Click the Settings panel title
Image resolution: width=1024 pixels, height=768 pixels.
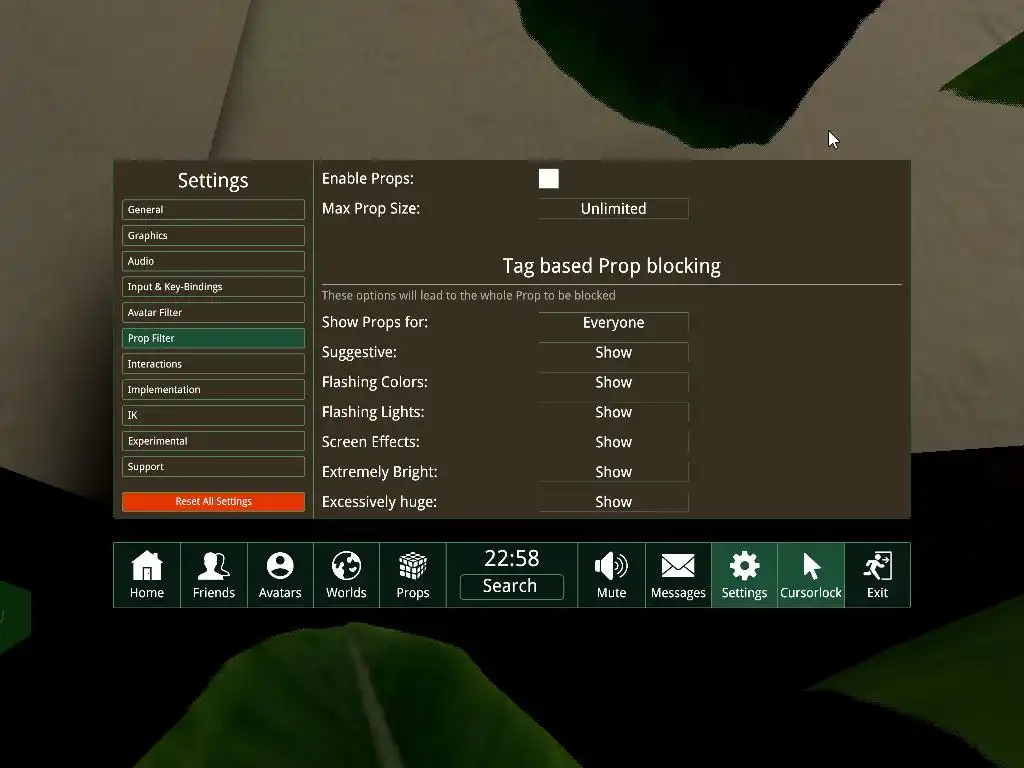[x=213, y=180]
